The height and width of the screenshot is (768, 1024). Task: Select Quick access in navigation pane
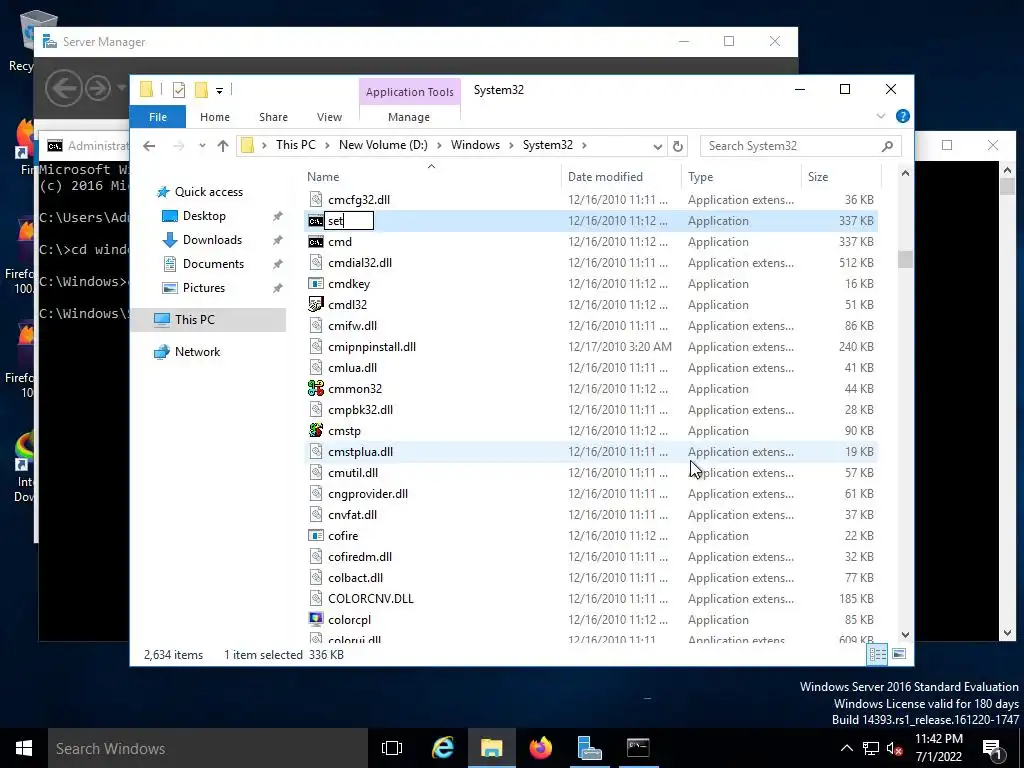pos(208,192)
